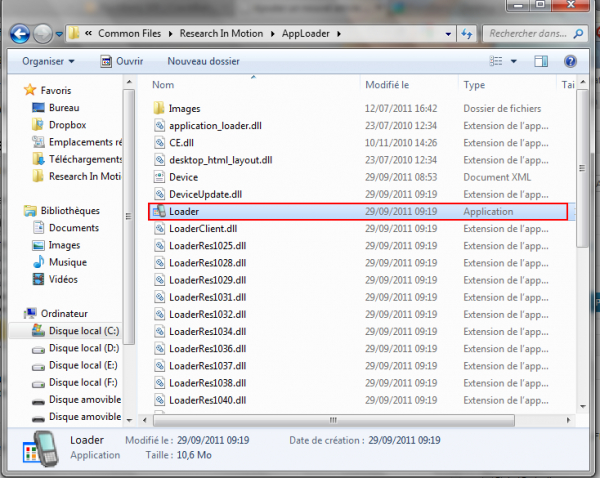Select AppLoader breadcrumb segment
600x478 pixels.
tap(305, 34)
